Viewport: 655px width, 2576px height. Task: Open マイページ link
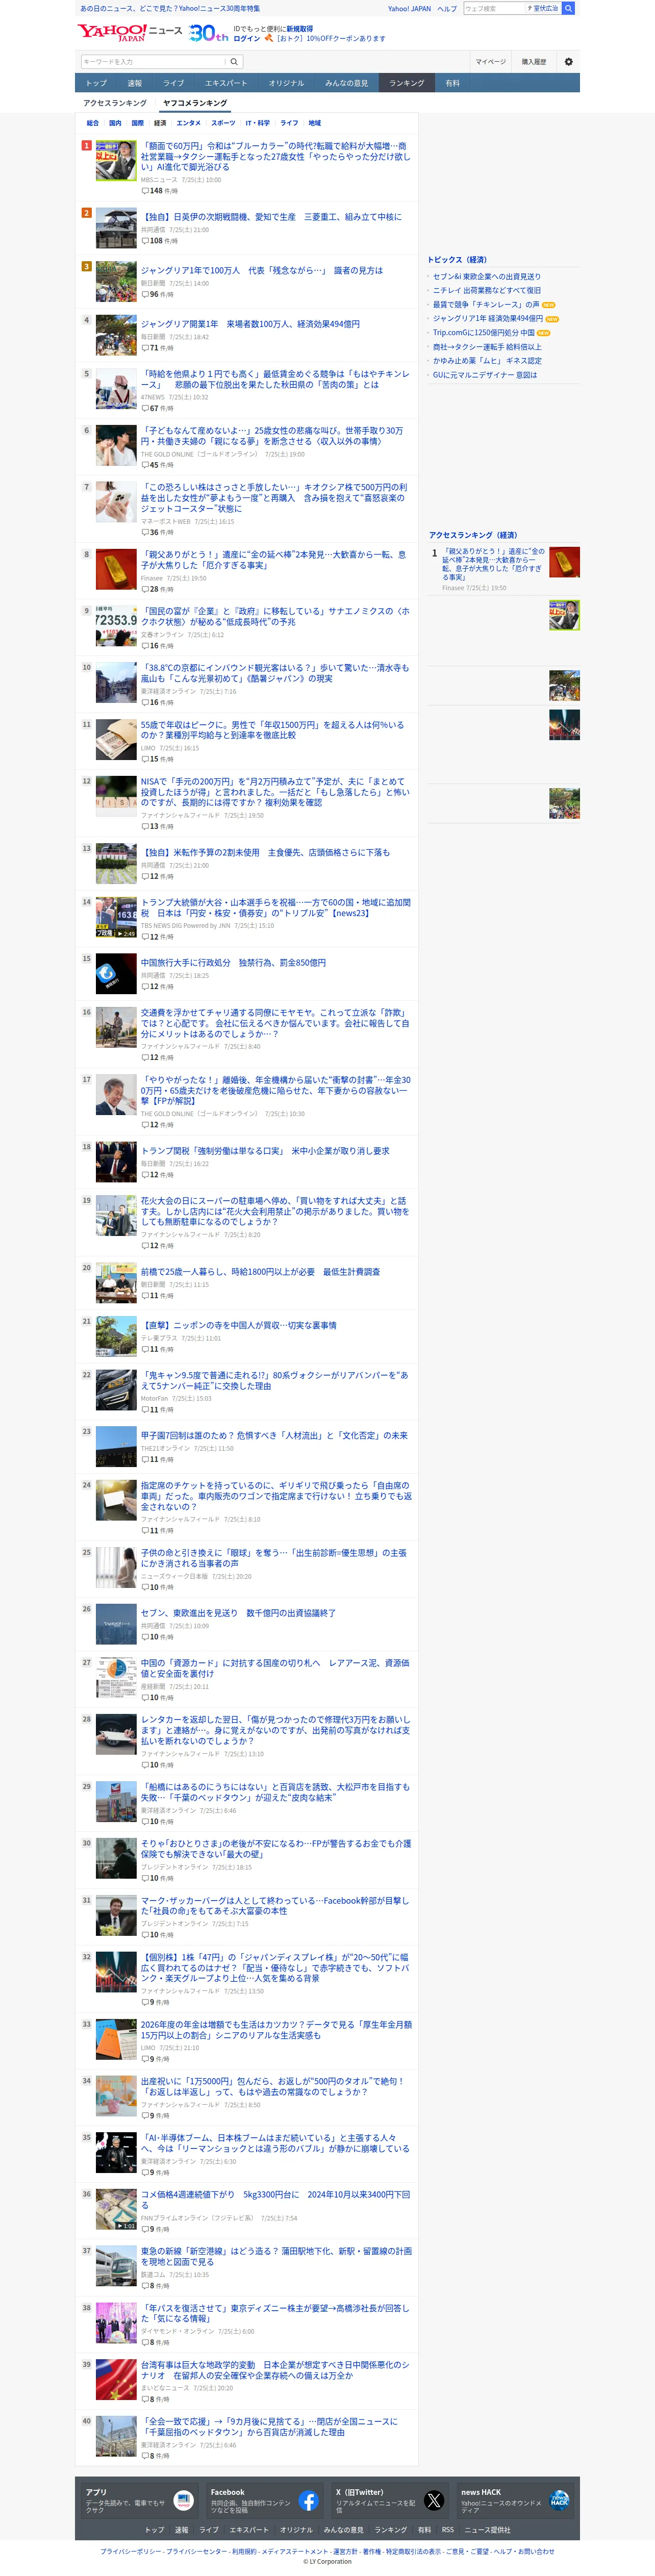coord(490,62)
